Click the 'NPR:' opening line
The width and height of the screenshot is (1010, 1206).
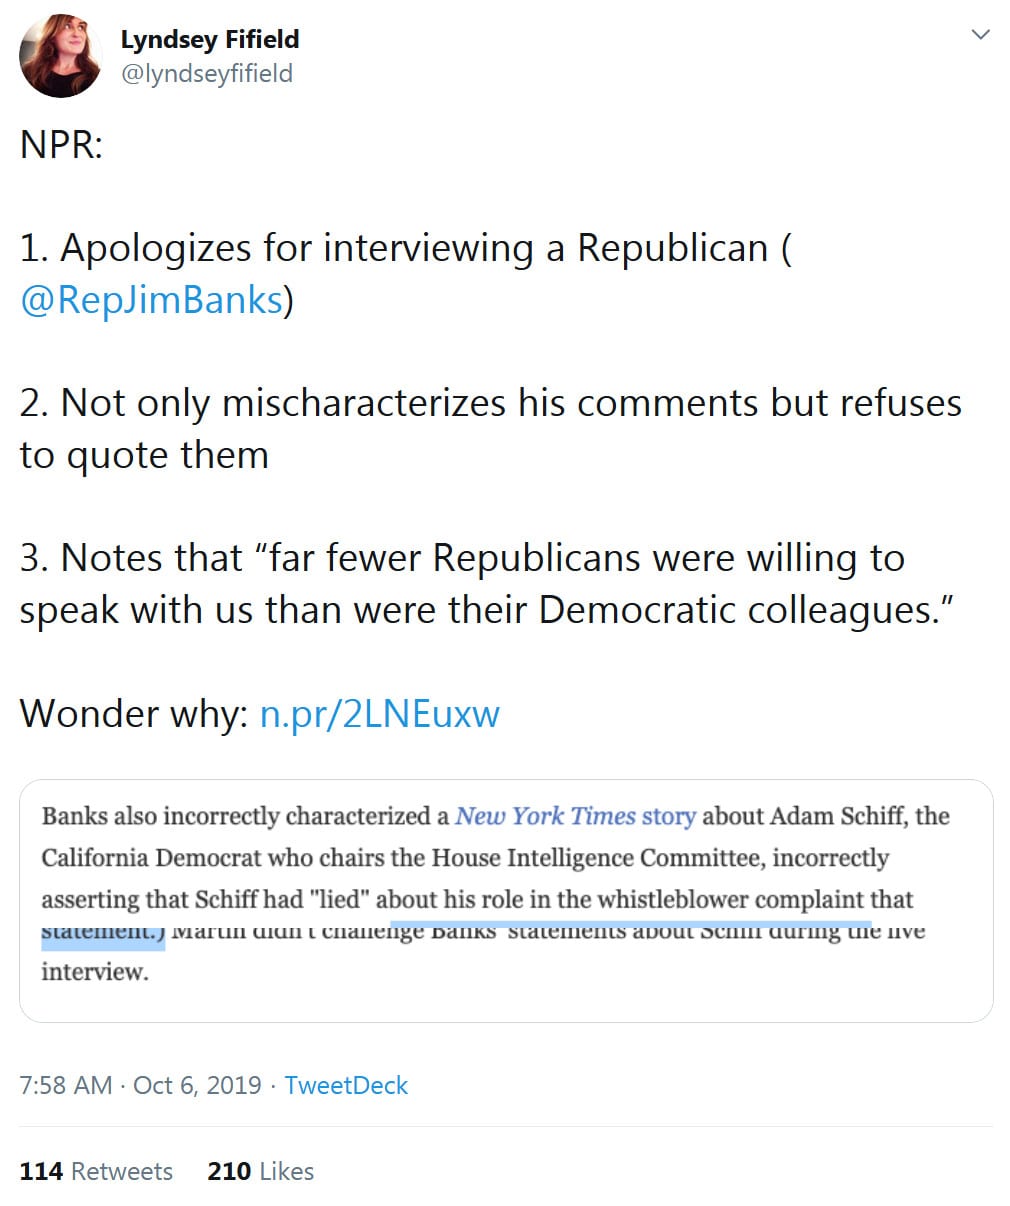pos(61,145)
